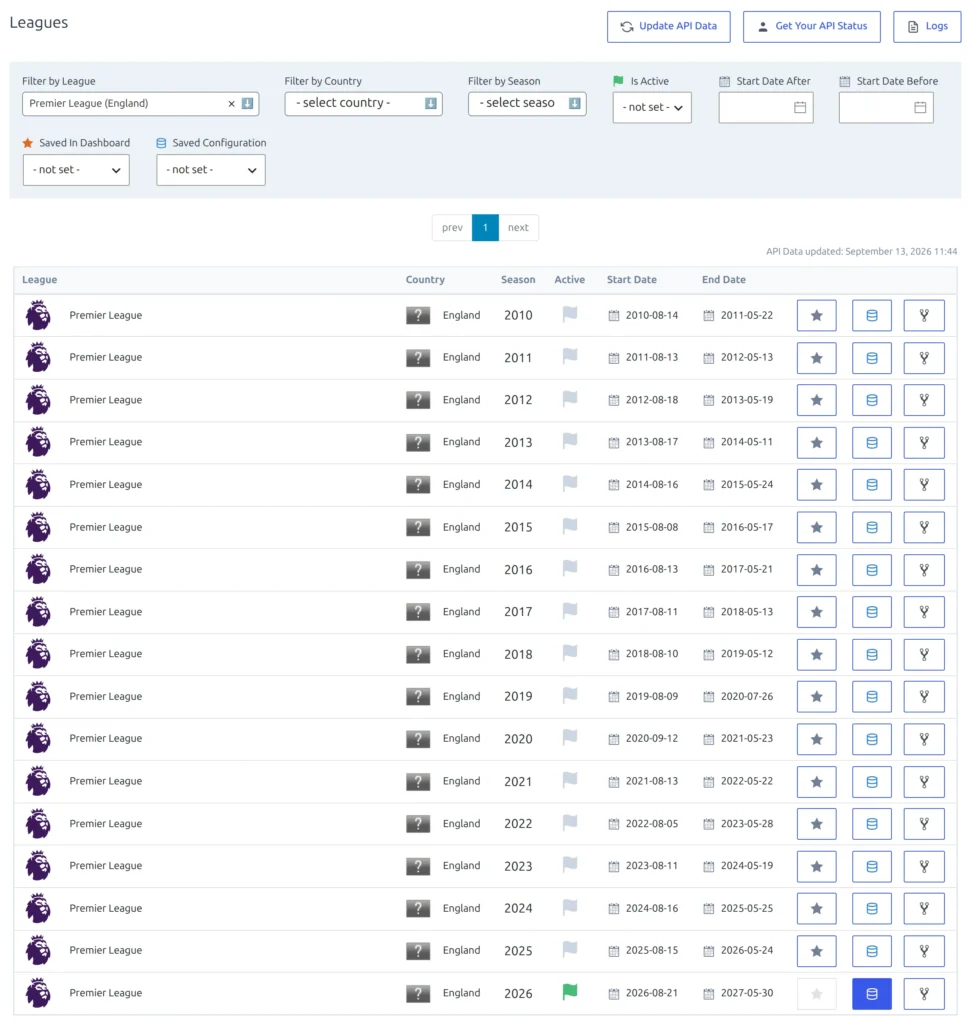Click the green active flag for season 2026
The height and width of the screenshot is (1024, 967).
click(570, 992)
